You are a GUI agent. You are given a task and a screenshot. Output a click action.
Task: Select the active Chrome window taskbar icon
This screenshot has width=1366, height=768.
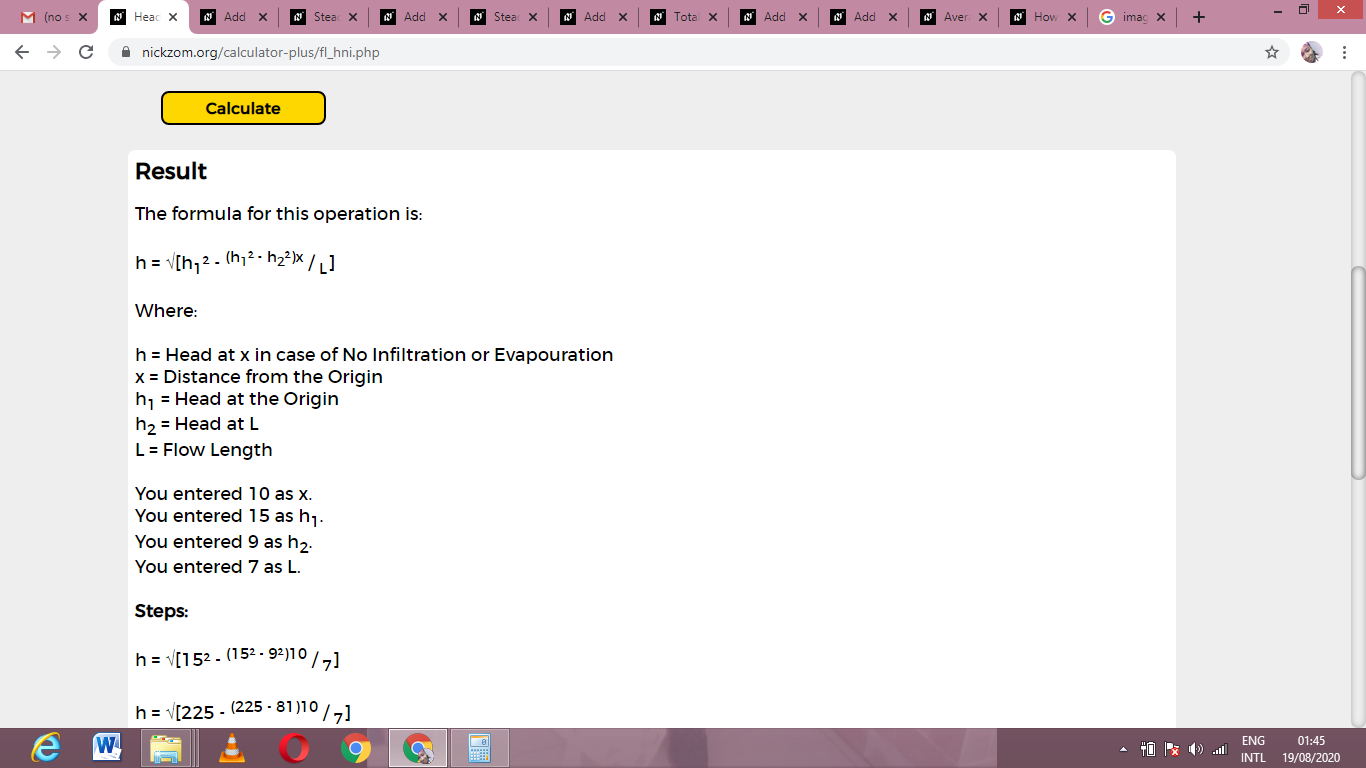[x=417, y=748]
